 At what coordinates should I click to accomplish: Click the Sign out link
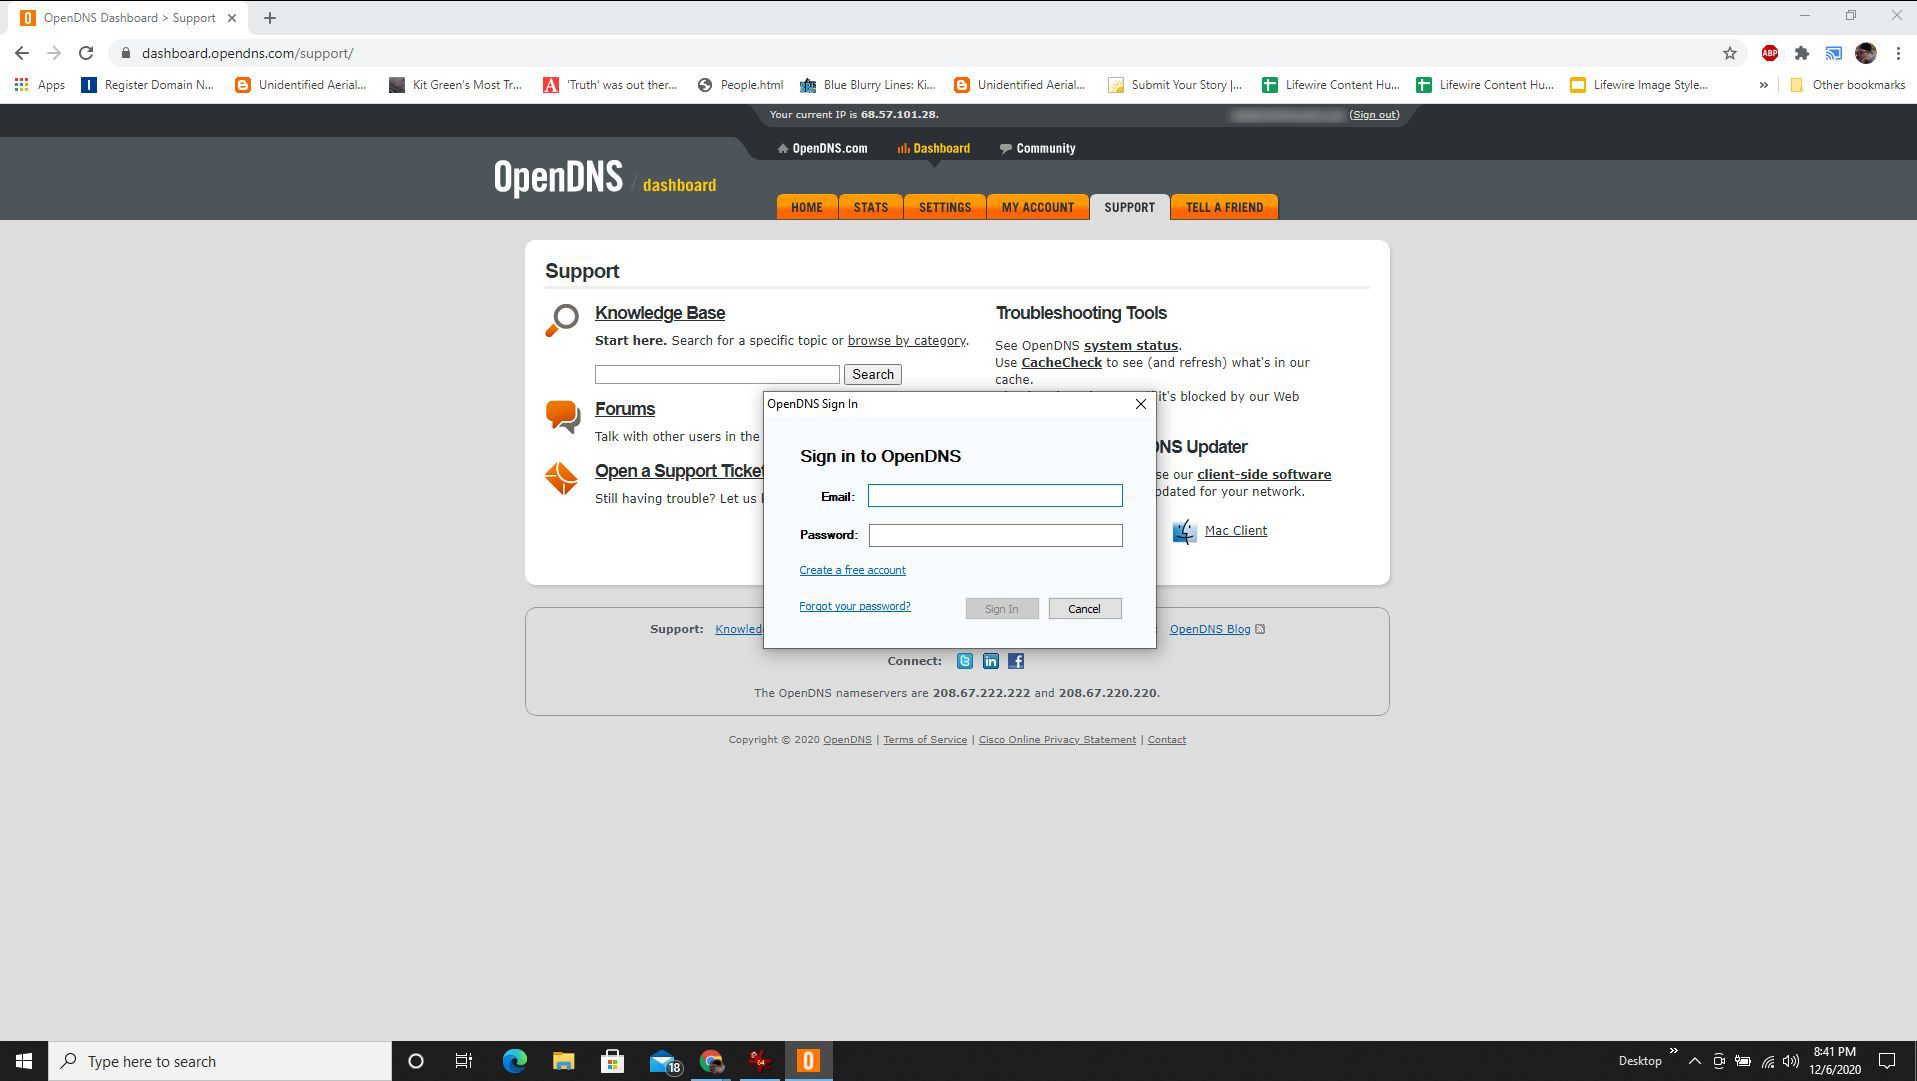coord(1374,115)
